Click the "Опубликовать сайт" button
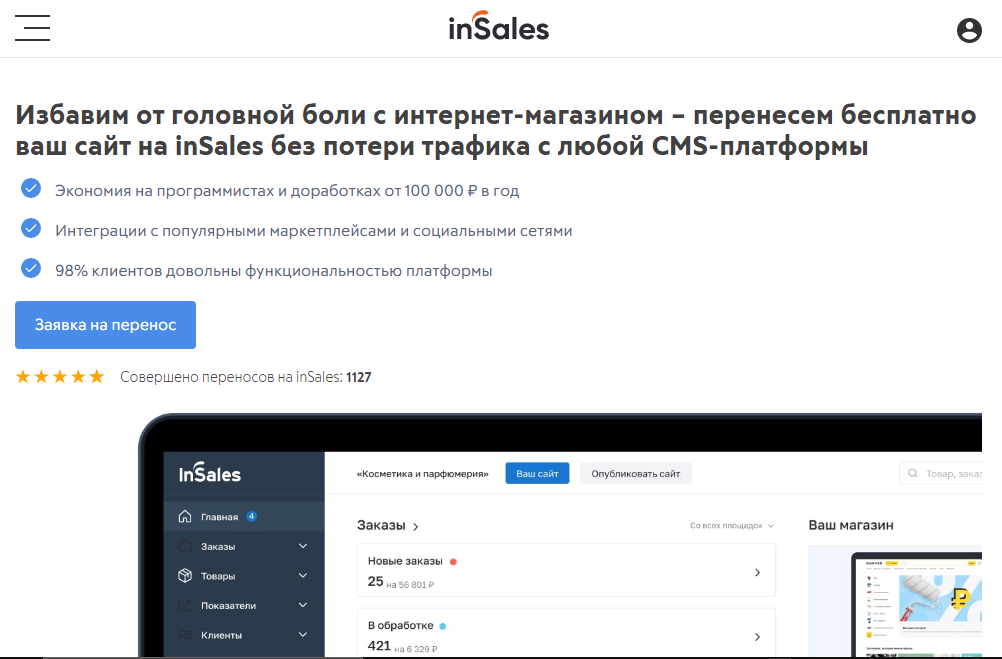Image resolution: width=1002 pixels, height=659 pixels. (x=636, y=473)
